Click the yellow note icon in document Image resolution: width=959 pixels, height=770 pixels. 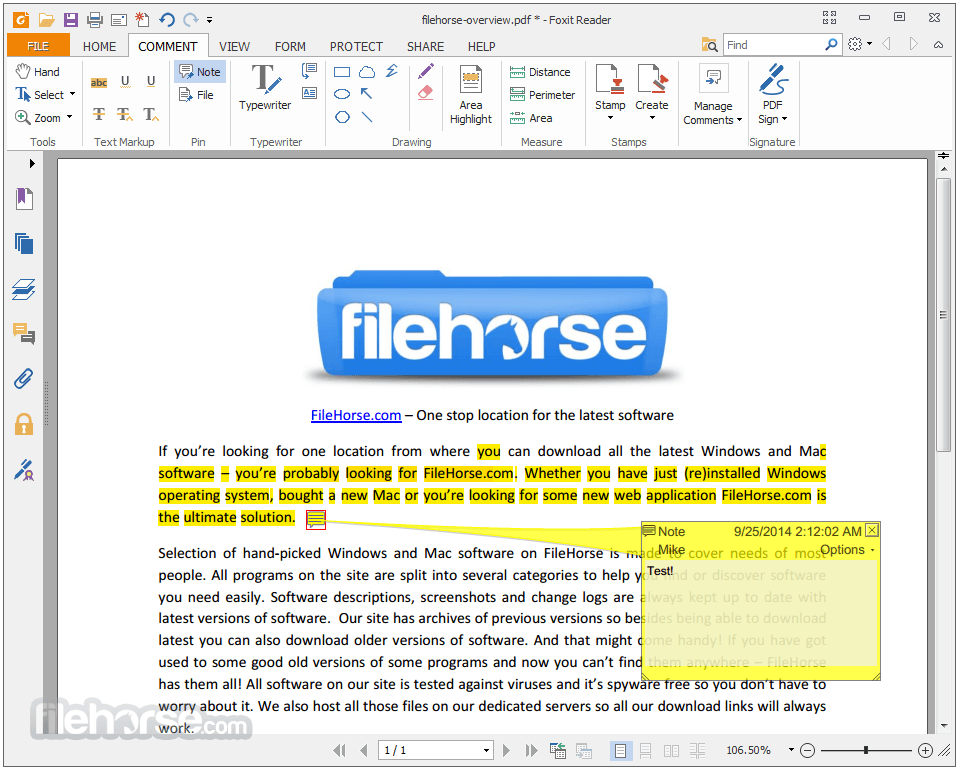tap(316, 520)
